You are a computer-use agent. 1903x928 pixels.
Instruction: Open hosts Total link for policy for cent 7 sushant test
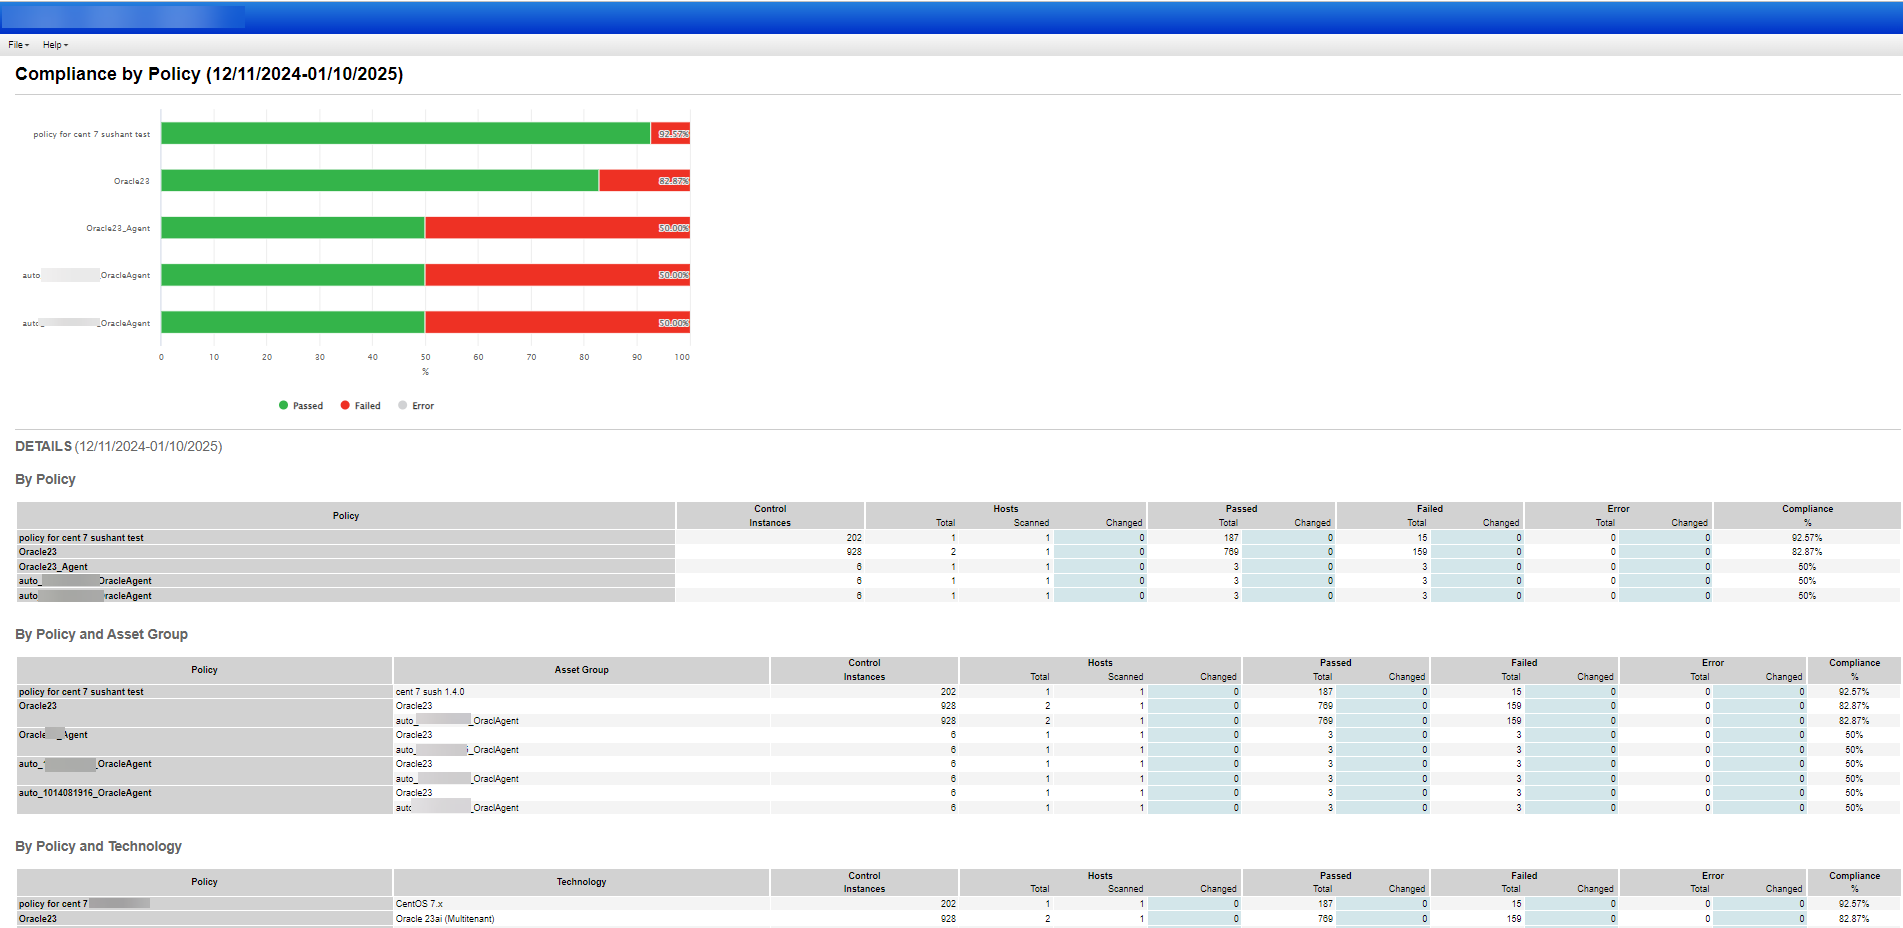pos(951,537)
